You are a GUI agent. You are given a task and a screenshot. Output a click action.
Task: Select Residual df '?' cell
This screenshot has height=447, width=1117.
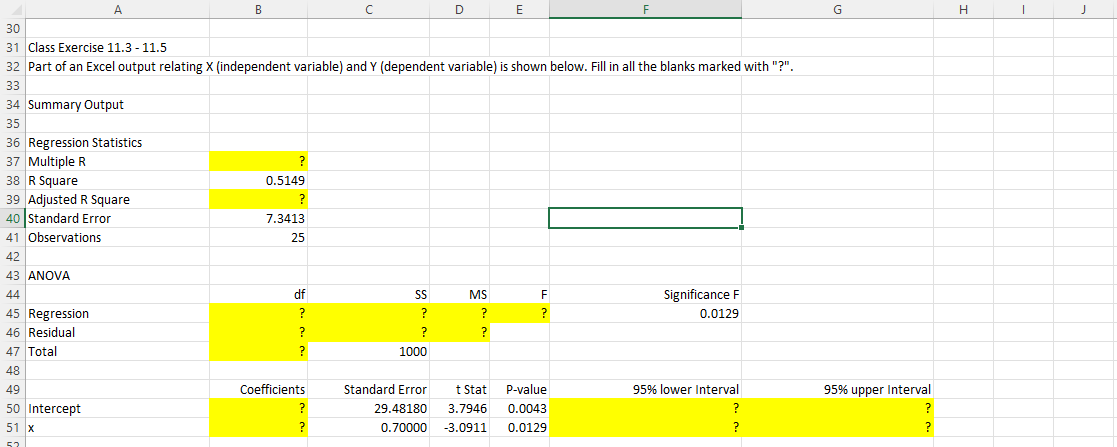coord(259,332)
